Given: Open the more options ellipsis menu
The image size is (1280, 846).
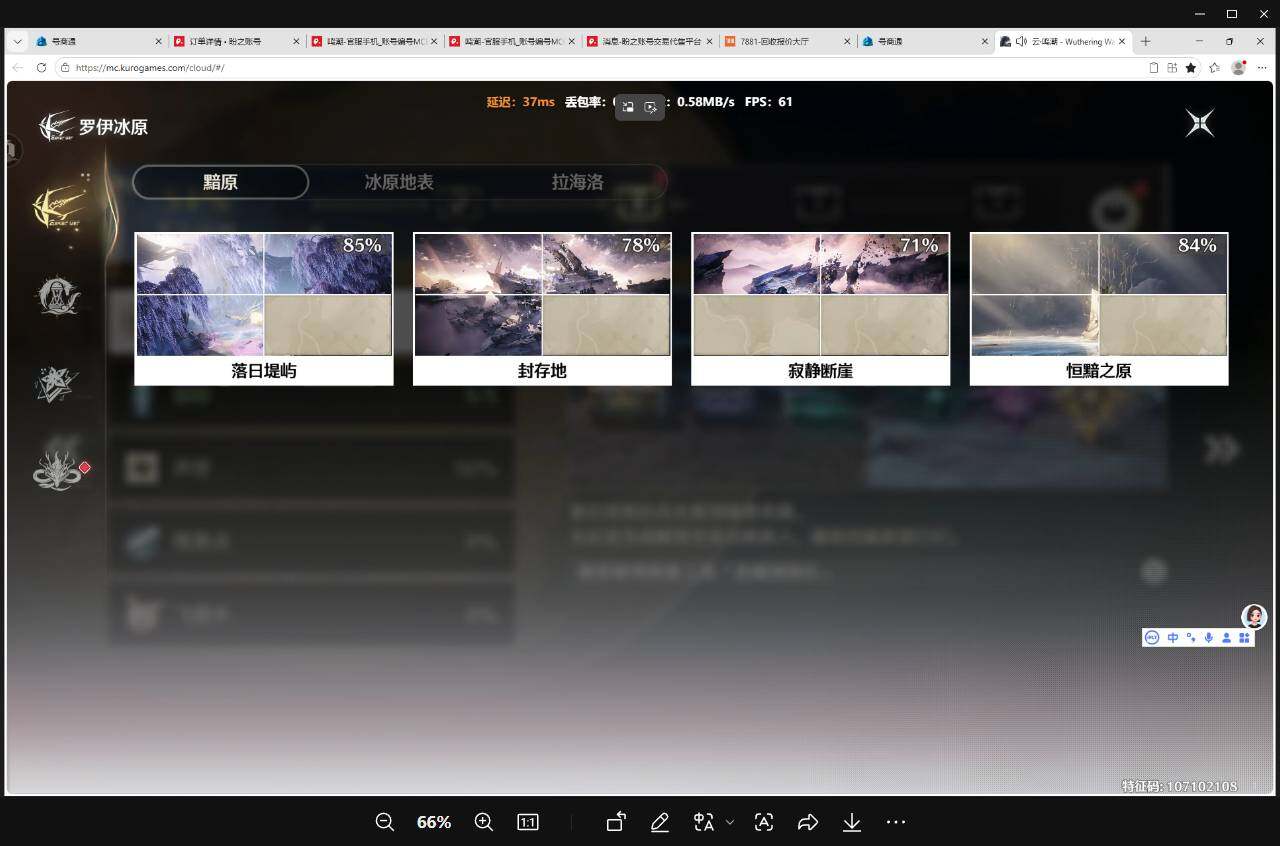Looking at the screenshot, I should click(x=896, y=822).
